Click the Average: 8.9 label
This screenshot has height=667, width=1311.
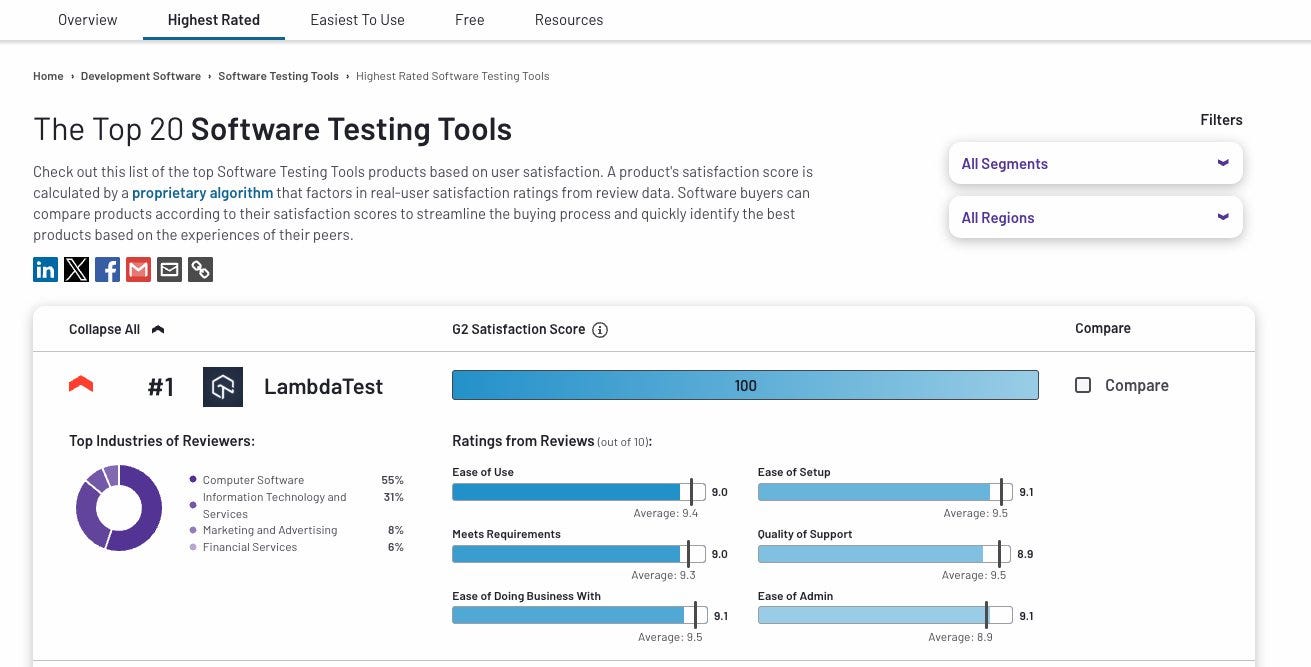[960, 637]
